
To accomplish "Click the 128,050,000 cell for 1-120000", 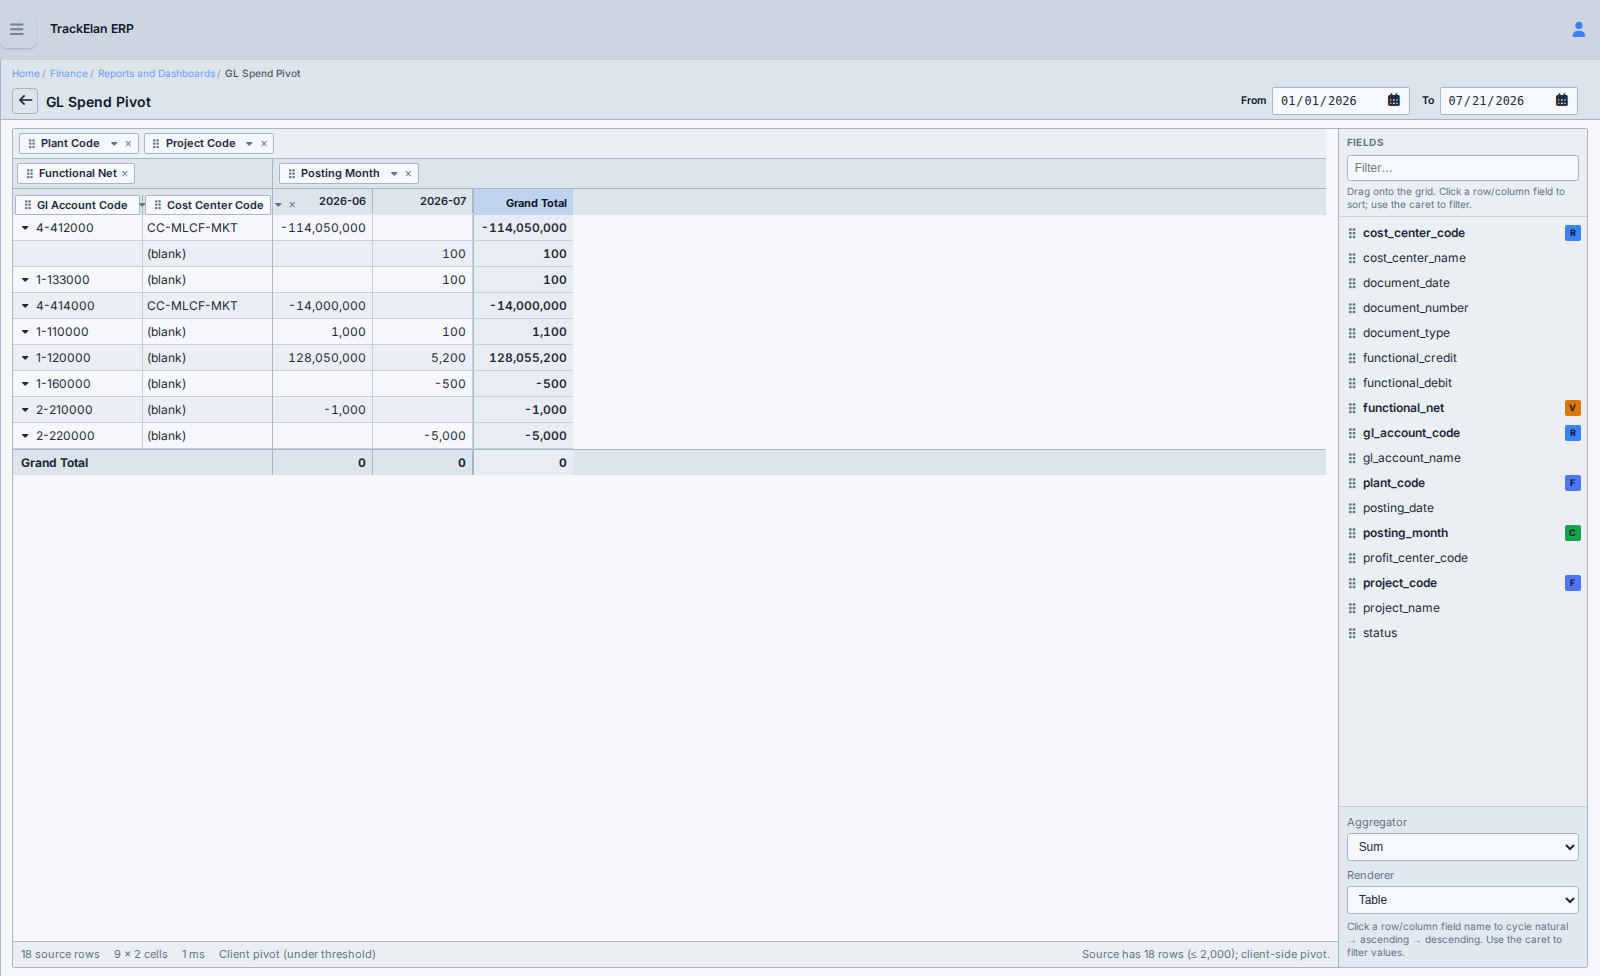I will [323, 358].
